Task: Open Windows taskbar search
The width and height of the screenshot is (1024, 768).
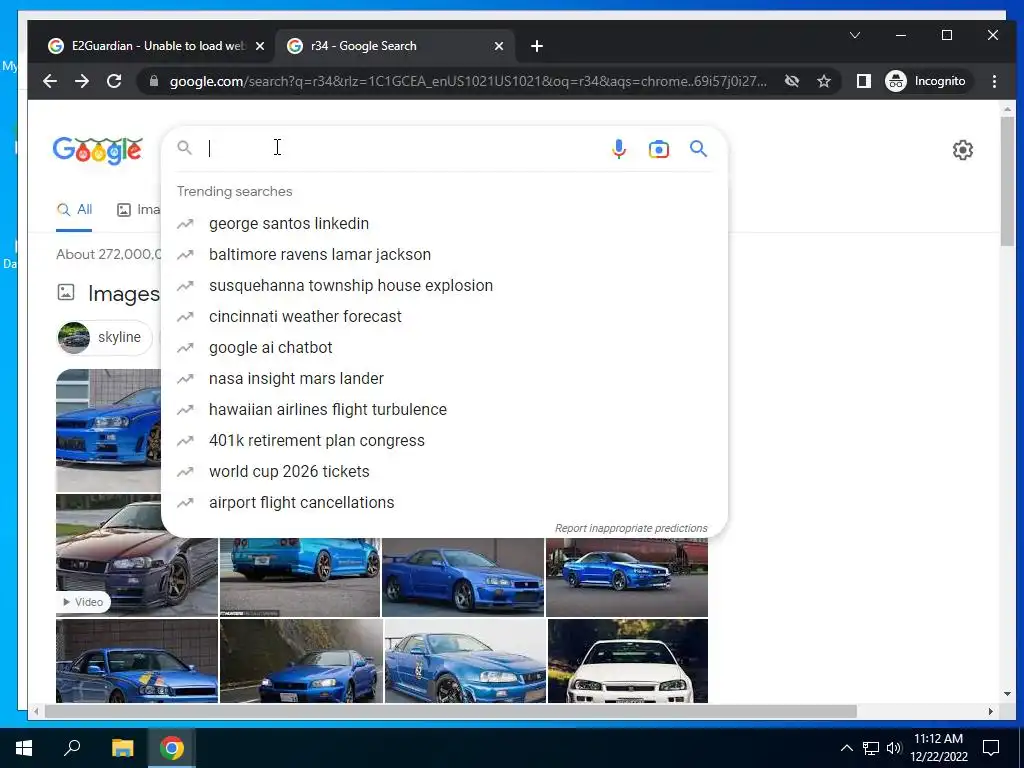Action: pos(72,748)
